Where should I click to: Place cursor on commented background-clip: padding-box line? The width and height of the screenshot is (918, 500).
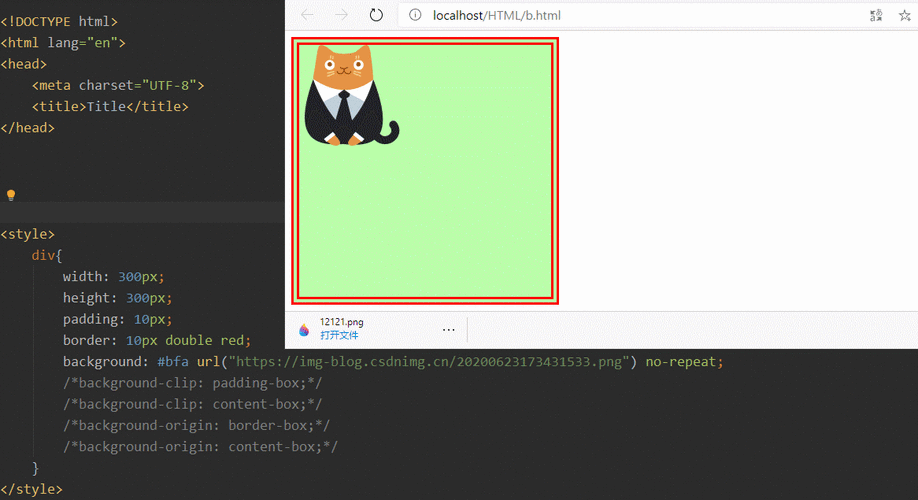click(x=192, y=383)
